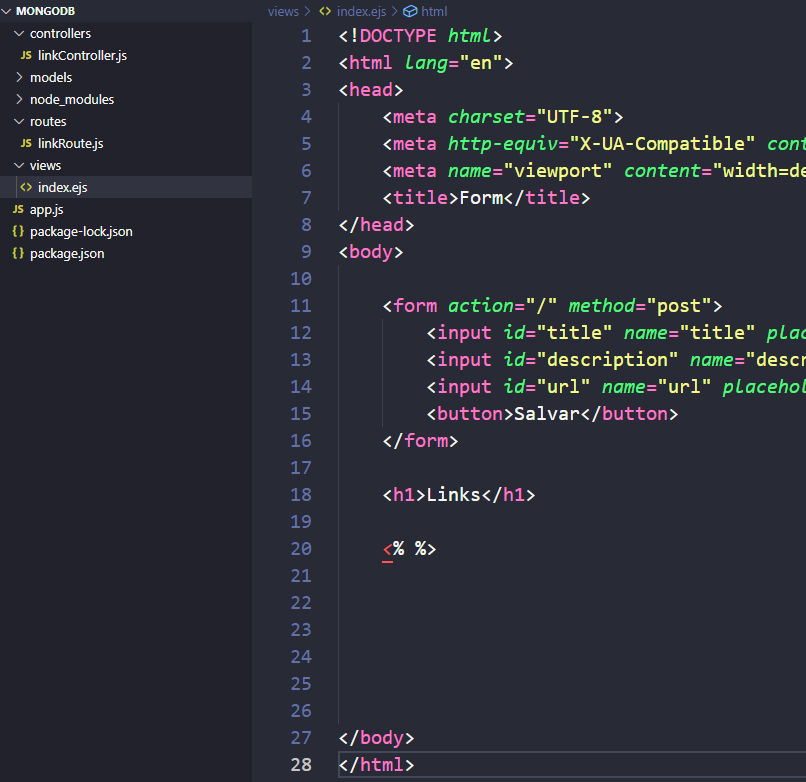Click the lang attribute on line 2
The height and width of the screenshot is (782, 806).
[426, 63]
